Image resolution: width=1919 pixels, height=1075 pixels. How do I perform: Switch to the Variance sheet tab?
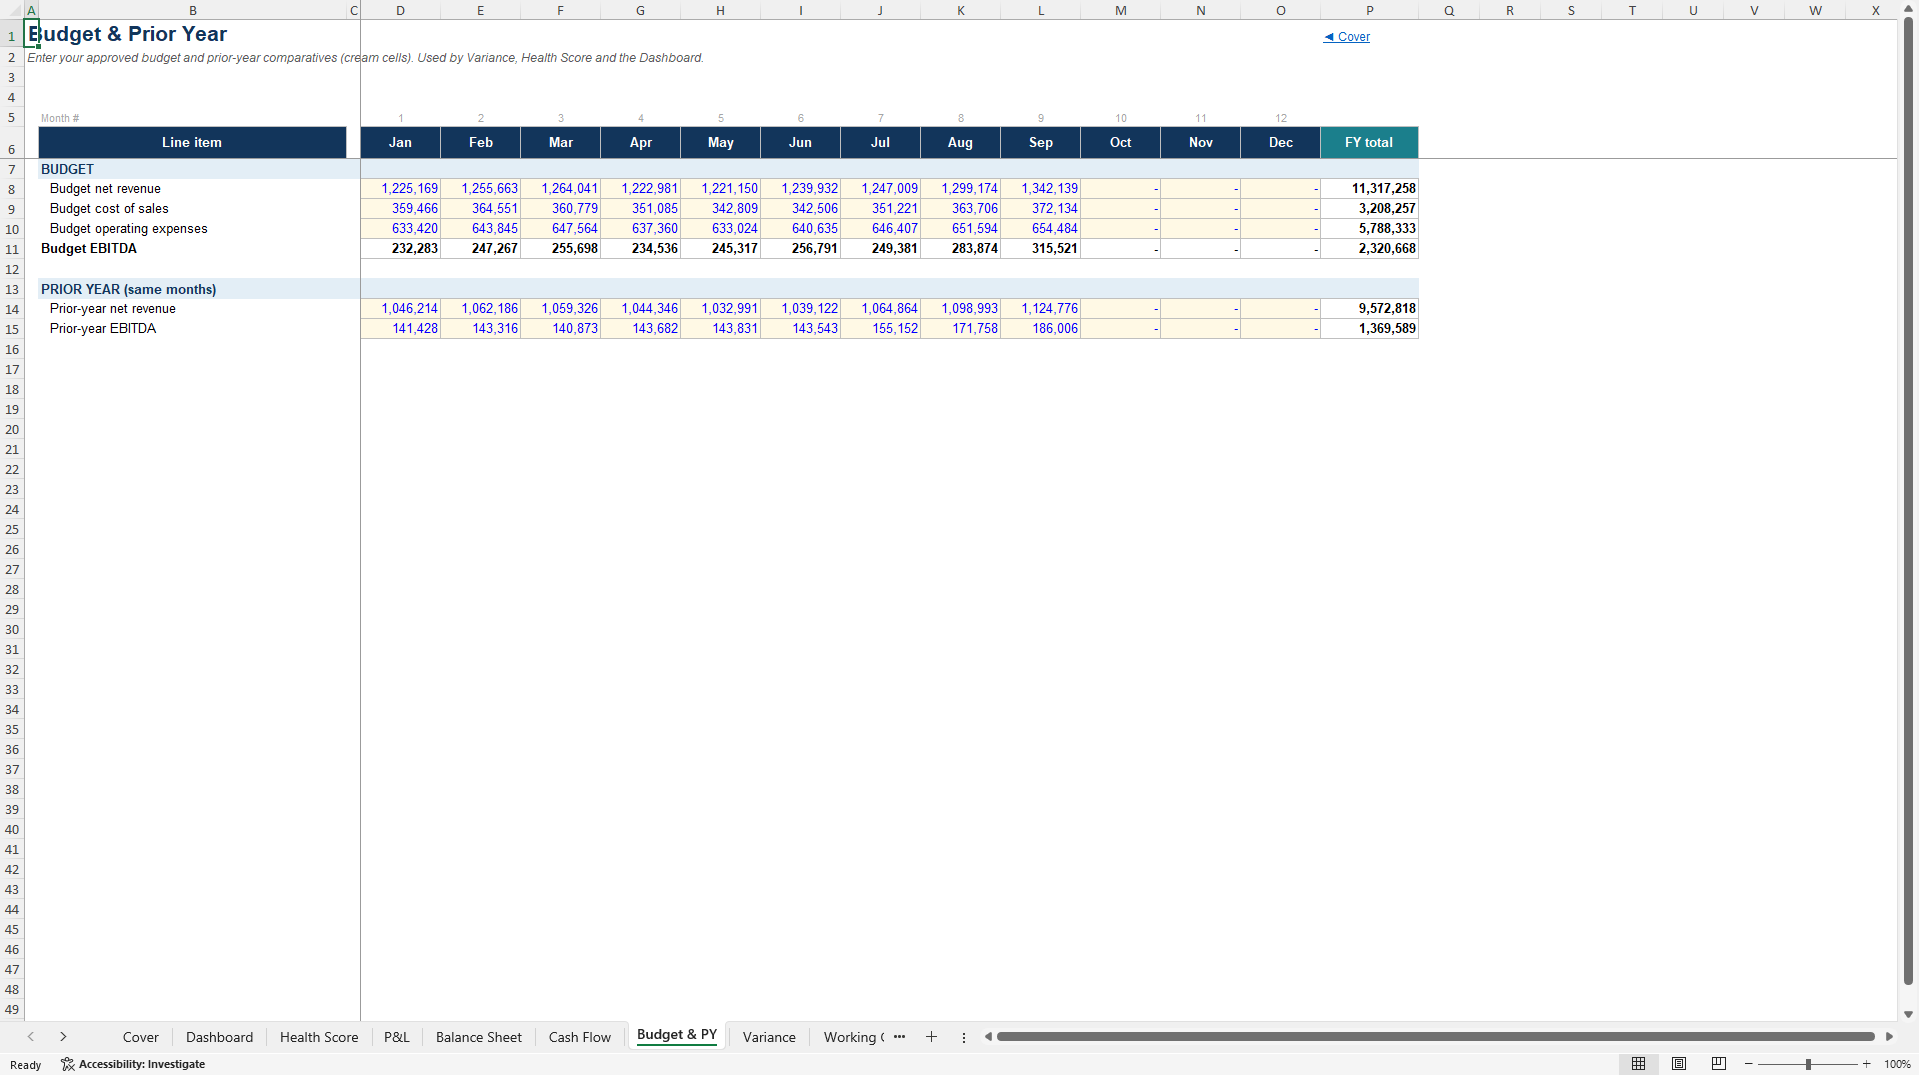click(x=769, y=1037)
